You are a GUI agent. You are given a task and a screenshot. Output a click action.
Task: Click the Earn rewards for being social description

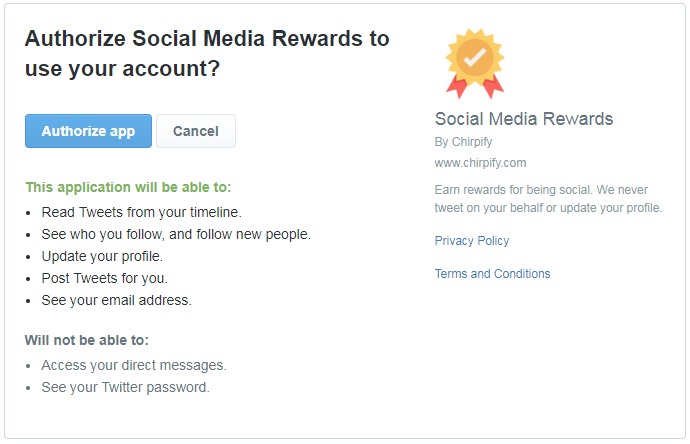(x=548, y=198)
